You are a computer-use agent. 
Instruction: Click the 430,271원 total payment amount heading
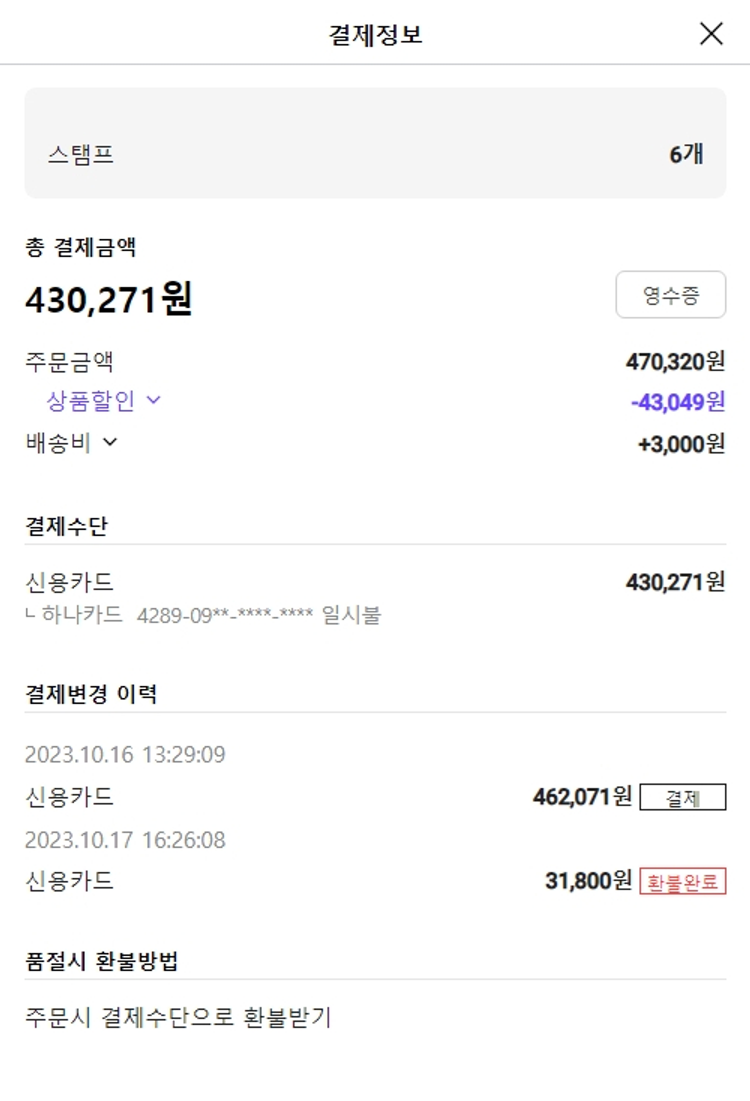[108, 299]
